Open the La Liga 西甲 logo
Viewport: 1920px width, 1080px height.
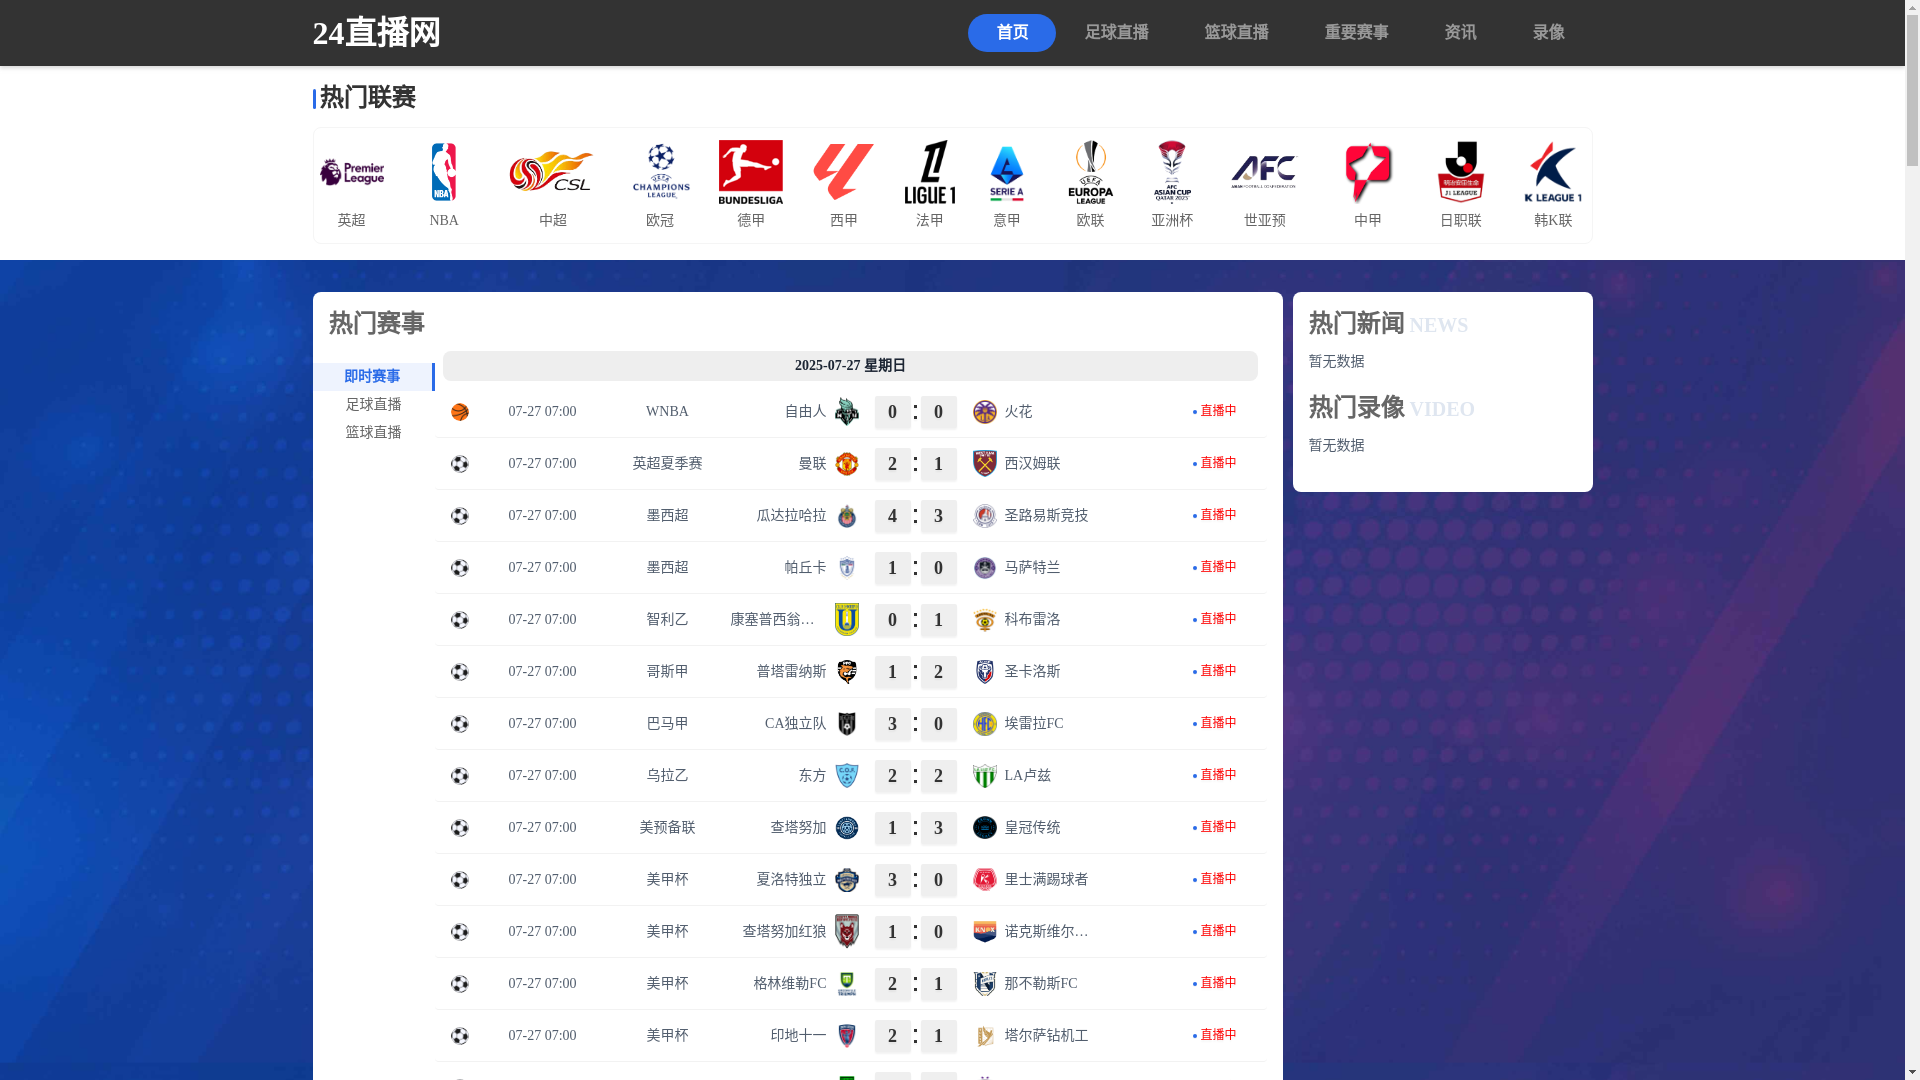(x=844, y=172)
